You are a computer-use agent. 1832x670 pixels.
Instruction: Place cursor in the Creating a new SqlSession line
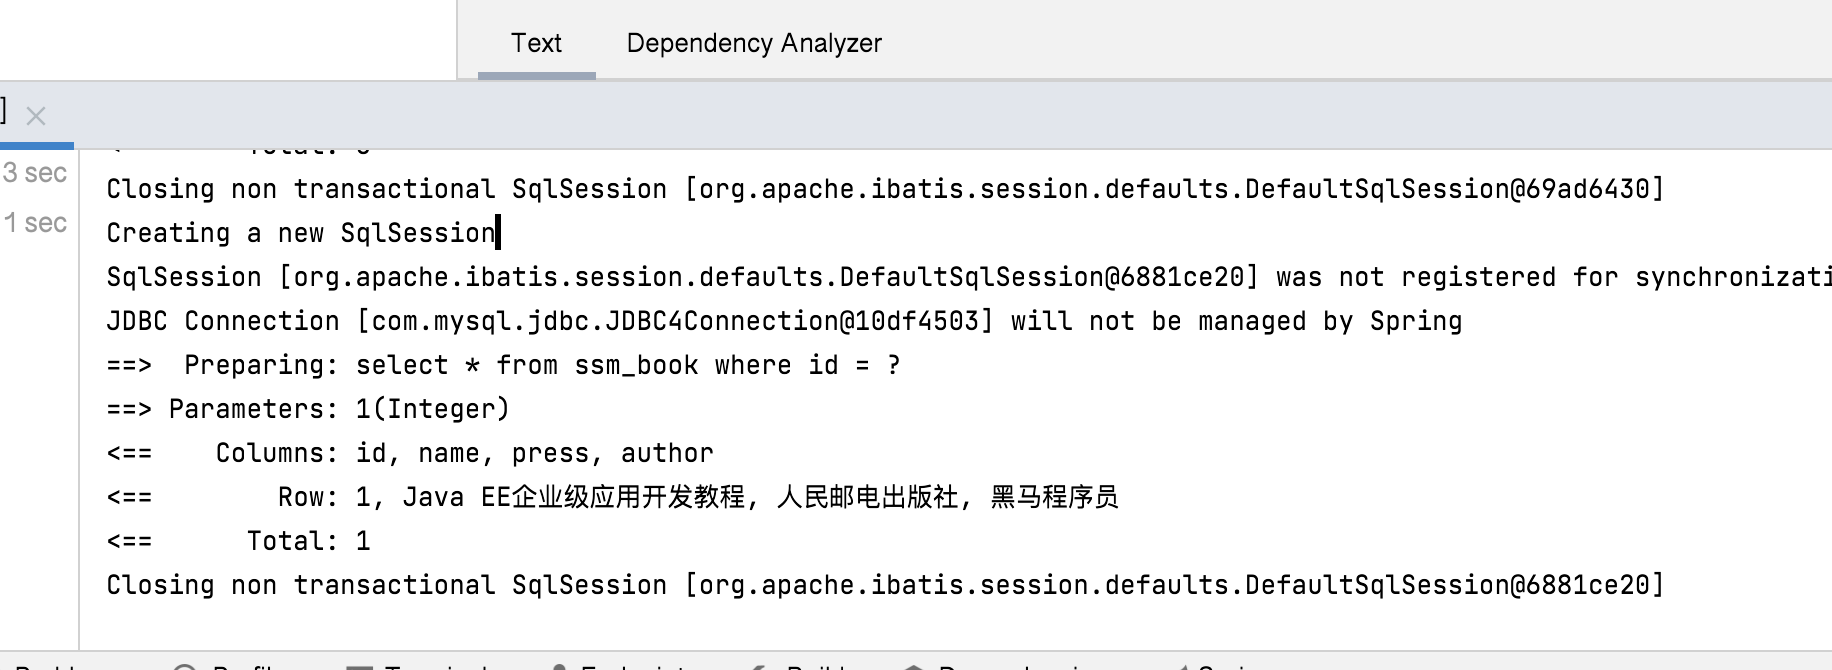click(300, 232)
